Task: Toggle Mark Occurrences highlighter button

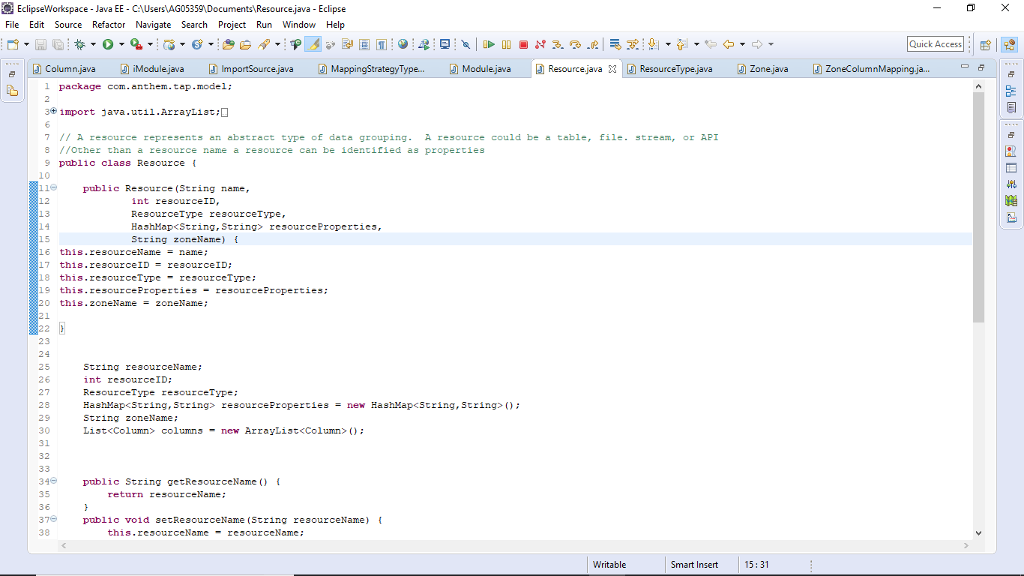Action: pos(313,44)
